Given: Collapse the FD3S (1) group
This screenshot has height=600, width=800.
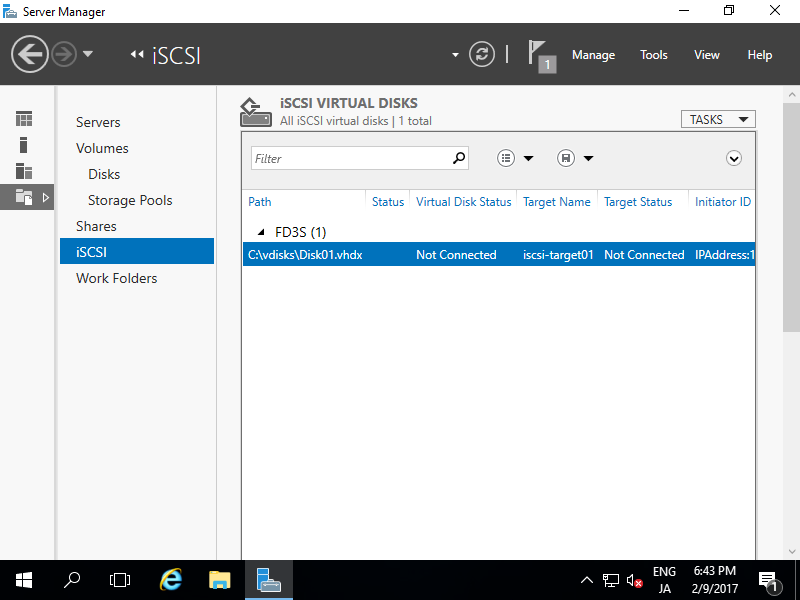Looking at the screenshot, I should (x=261, y=232).
